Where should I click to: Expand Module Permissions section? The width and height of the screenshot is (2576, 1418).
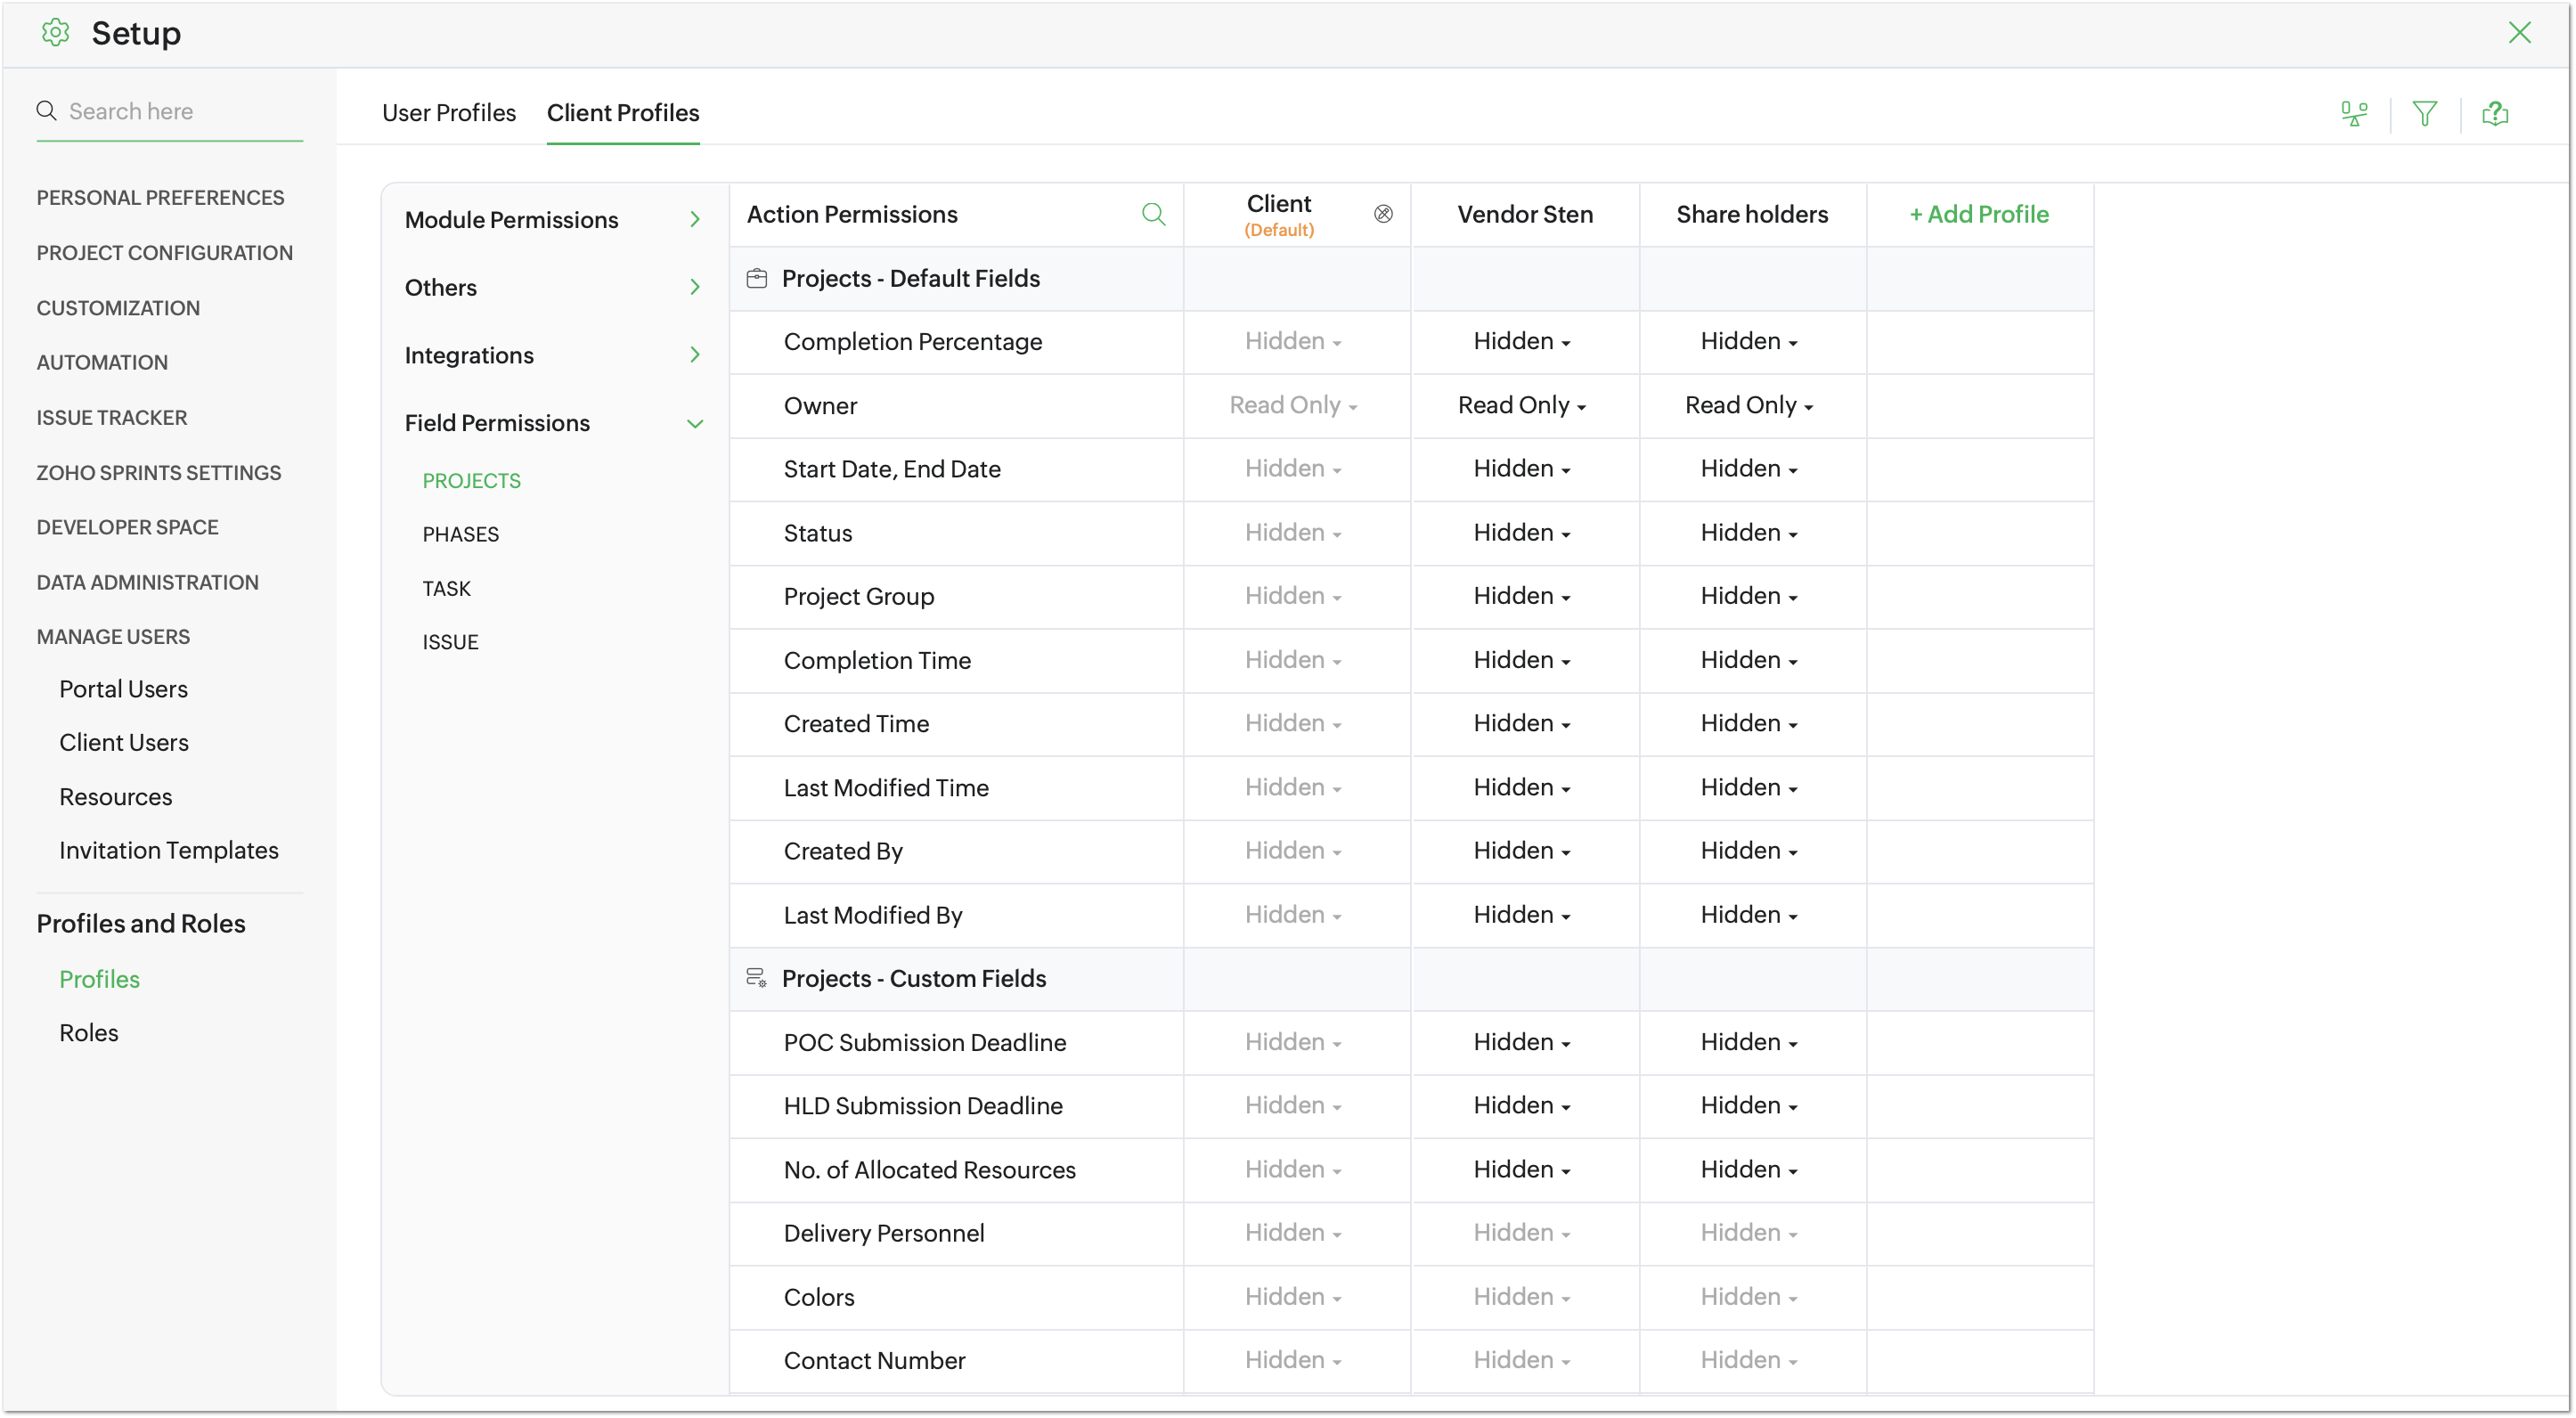[x=695, y=220]
